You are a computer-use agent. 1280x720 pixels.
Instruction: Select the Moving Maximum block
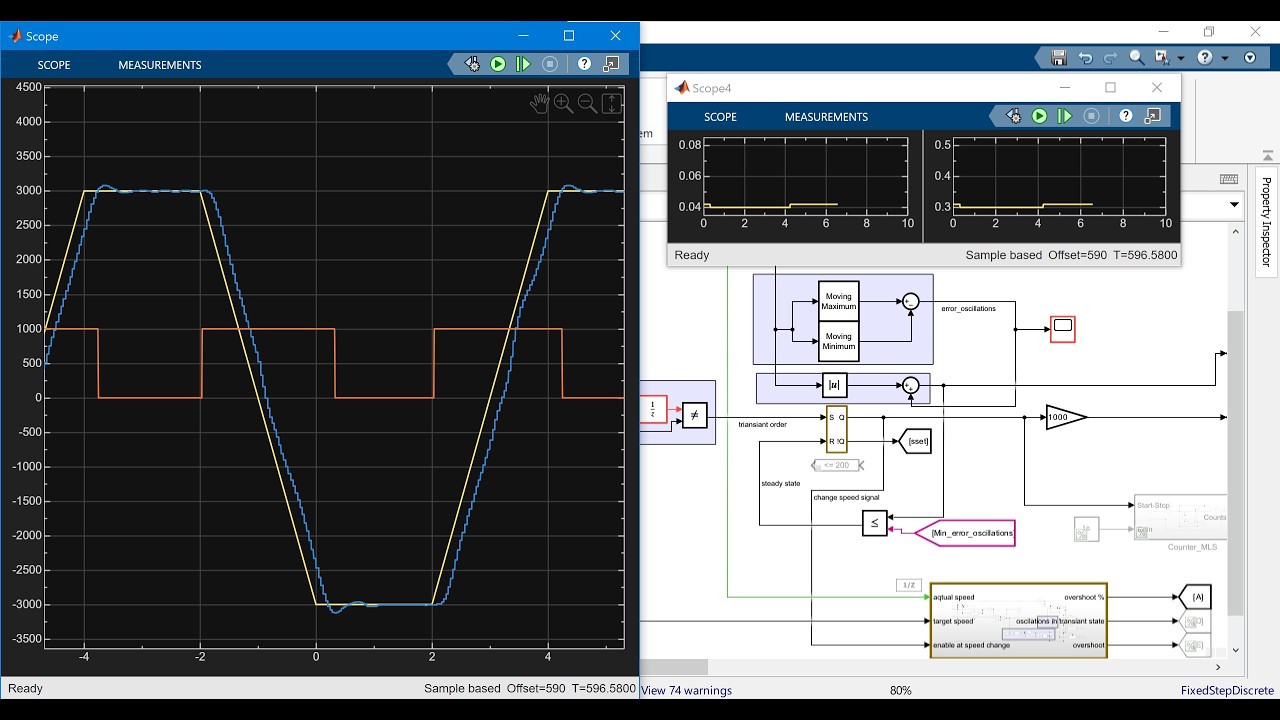(x=838, y=301)
